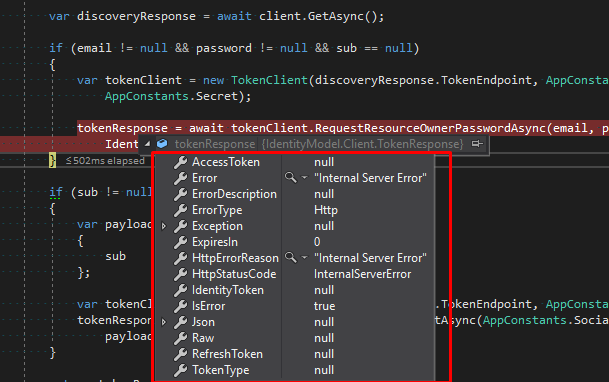Click the wrench icon beside IdentityToken
The image size is (609, 382).
(x=180, y=290)
